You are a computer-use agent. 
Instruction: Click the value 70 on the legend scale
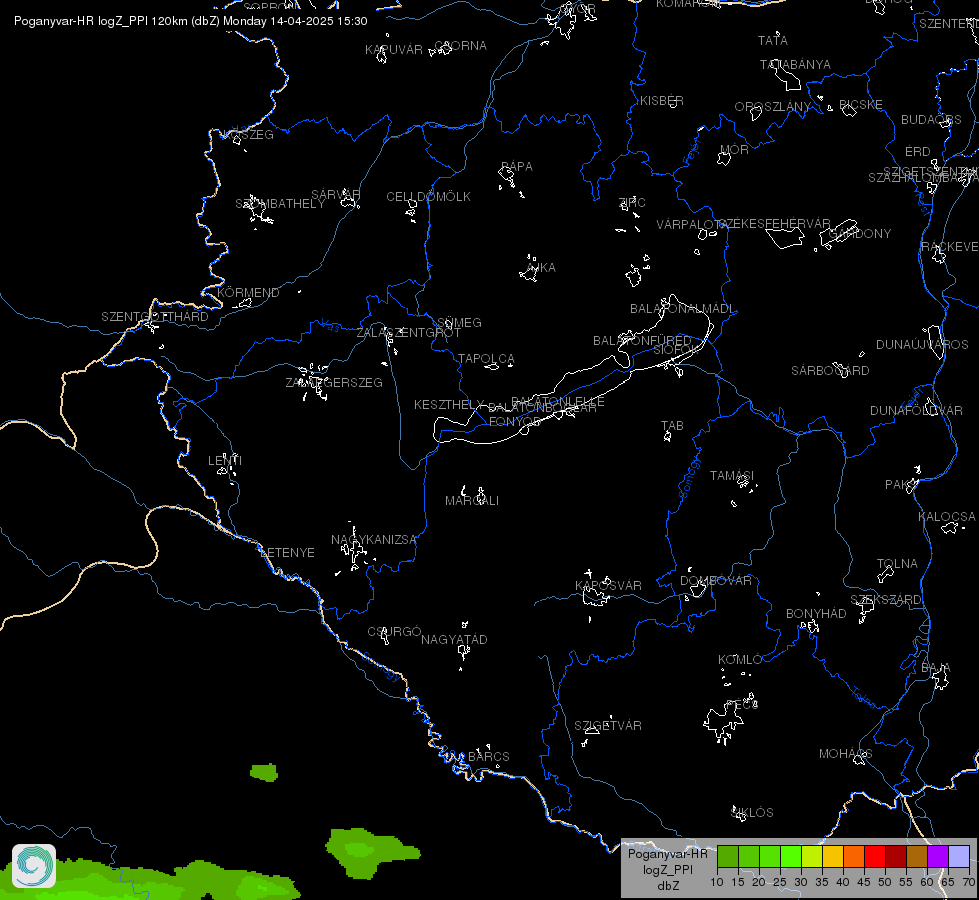[x=968, y=882]
